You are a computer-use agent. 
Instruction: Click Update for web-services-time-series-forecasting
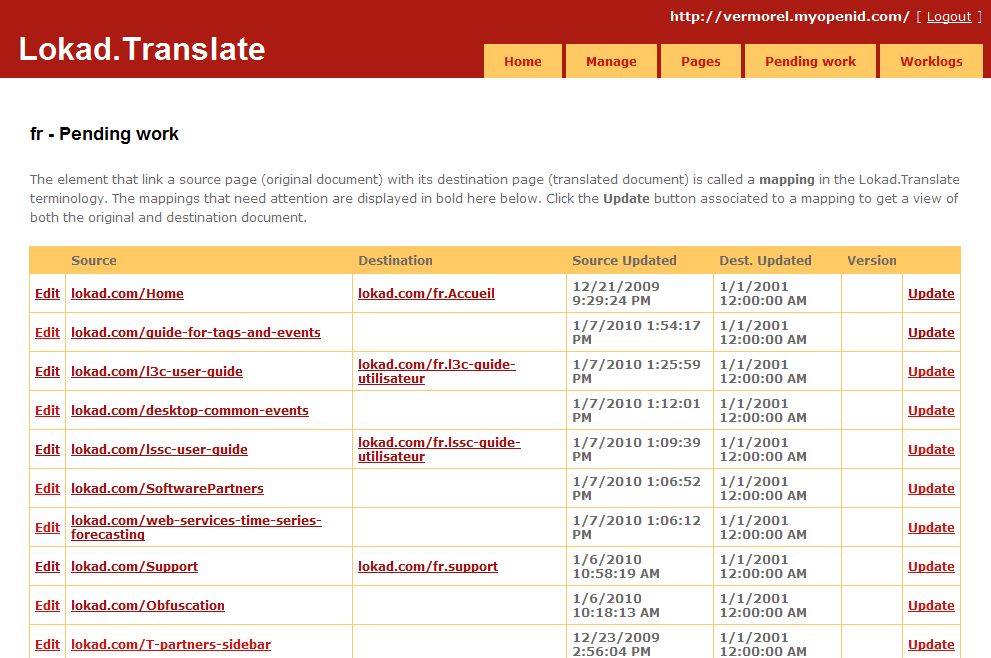click(931, 528)
